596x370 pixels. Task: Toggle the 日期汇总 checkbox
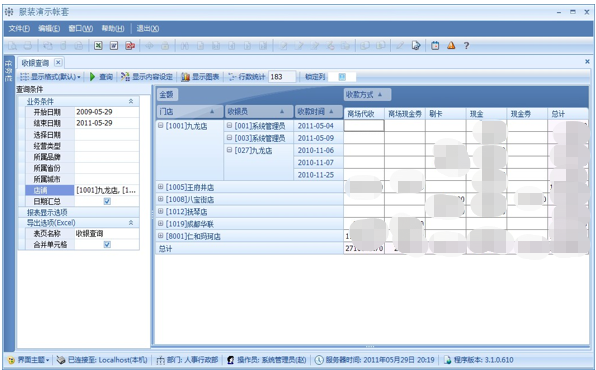click(x=107, y=201)
